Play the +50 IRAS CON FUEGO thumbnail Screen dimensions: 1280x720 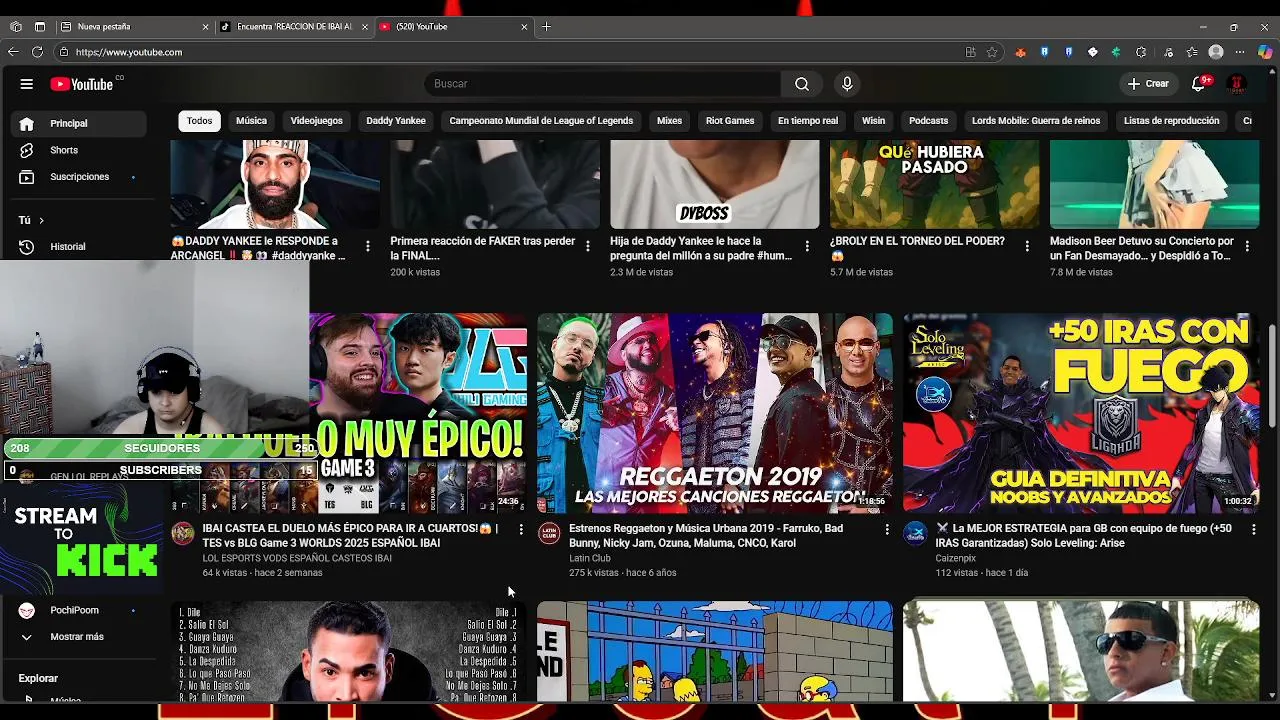click(x=1081, y=413)
